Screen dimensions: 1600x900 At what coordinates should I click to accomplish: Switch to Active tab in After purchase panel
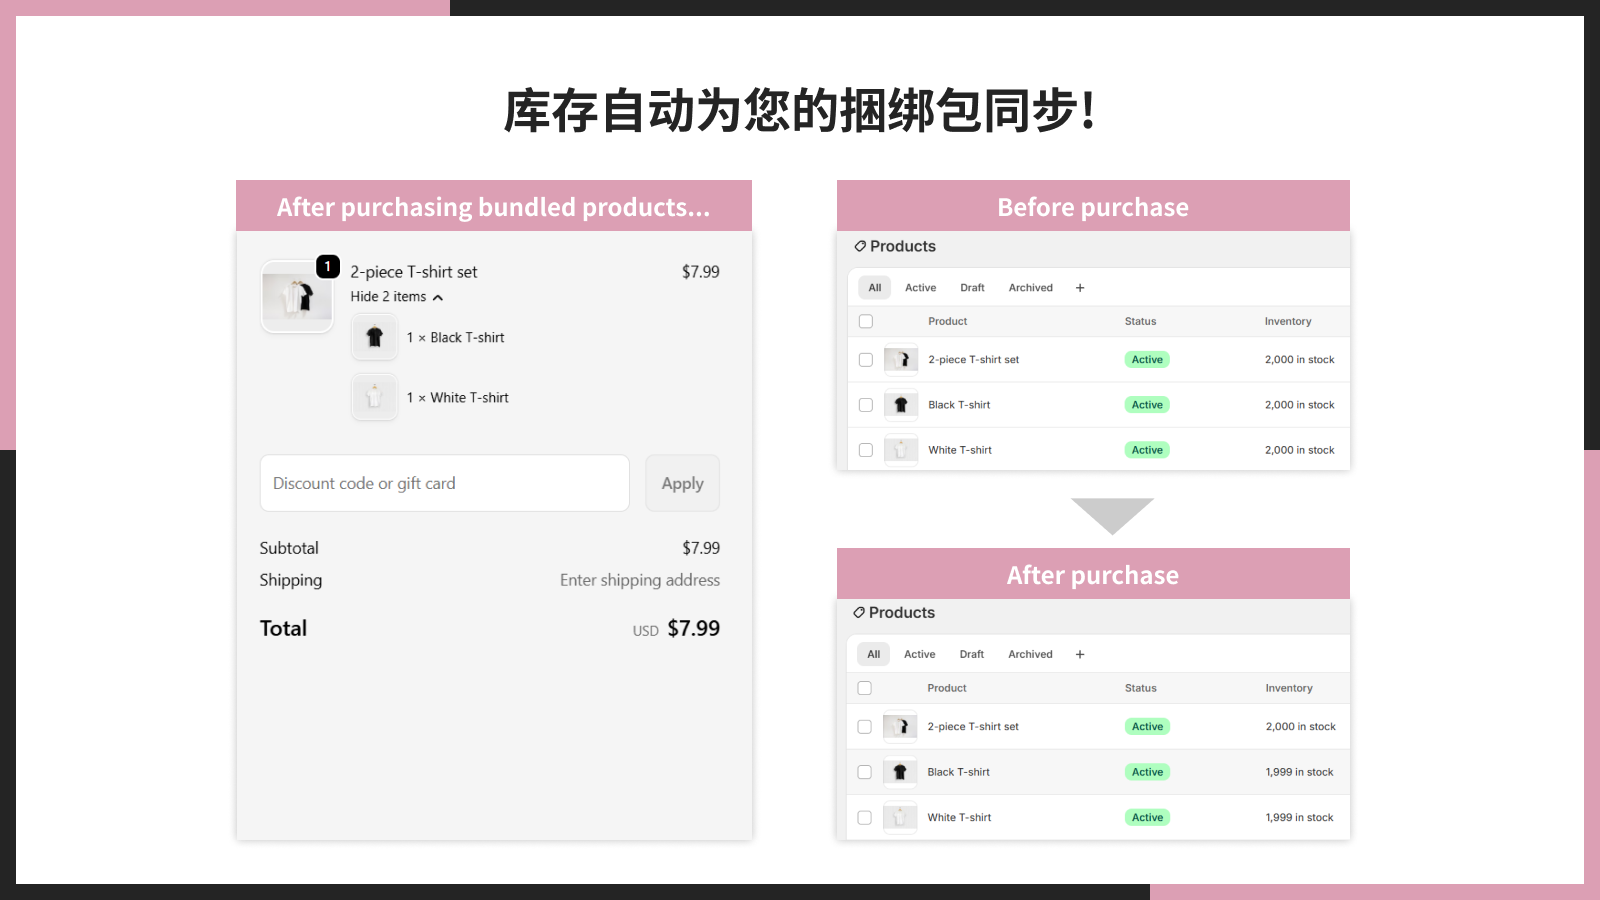click(920, 655)
